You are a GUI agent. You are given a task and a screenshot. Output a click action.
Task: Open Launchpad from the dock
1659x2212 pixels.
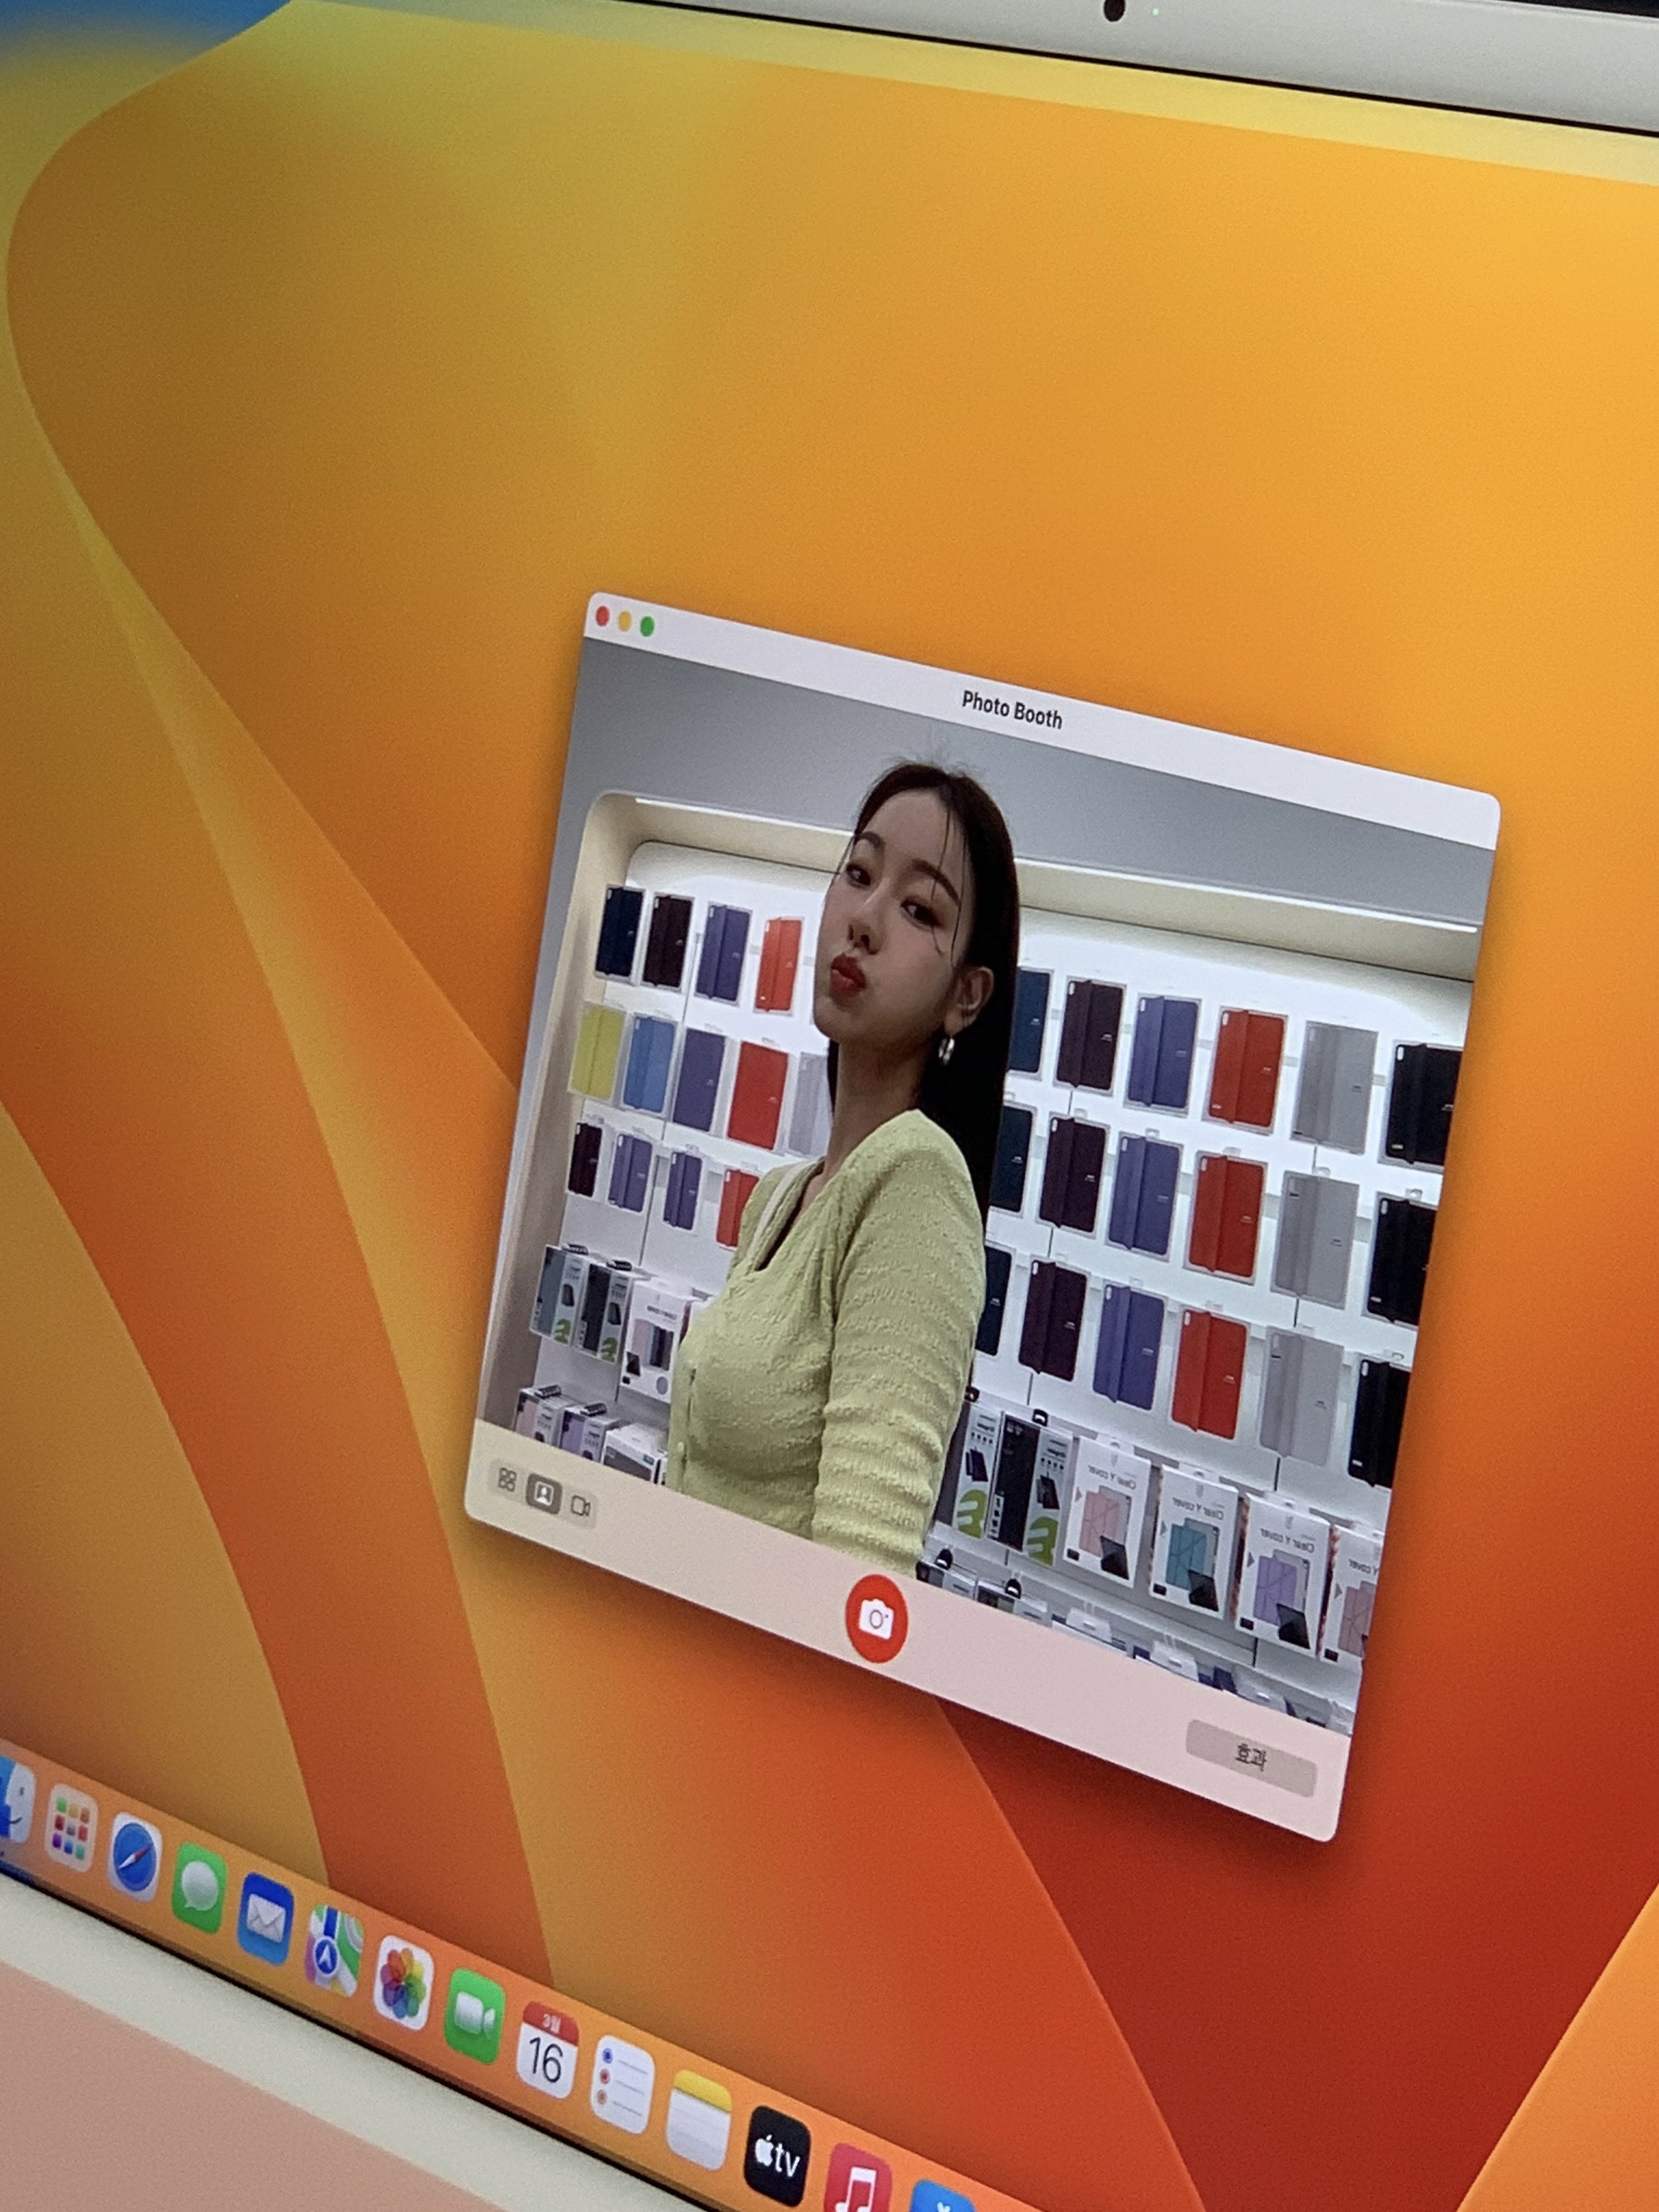(70, 1828)
